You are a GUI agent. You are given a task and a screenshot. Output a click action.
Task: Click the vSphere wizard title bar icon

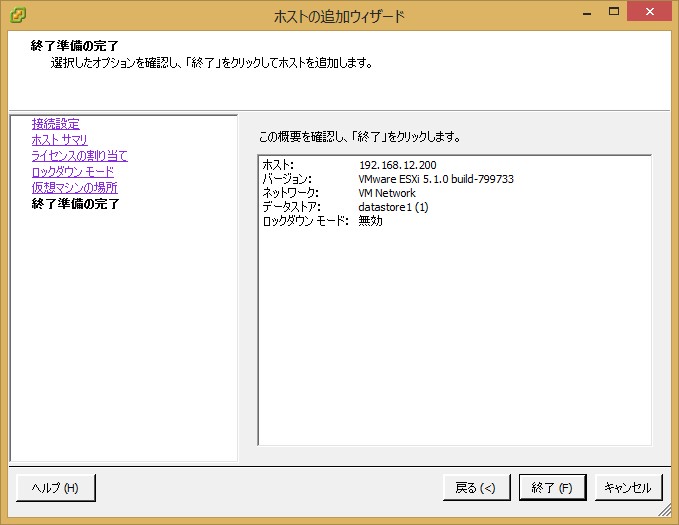pos(18,15)
